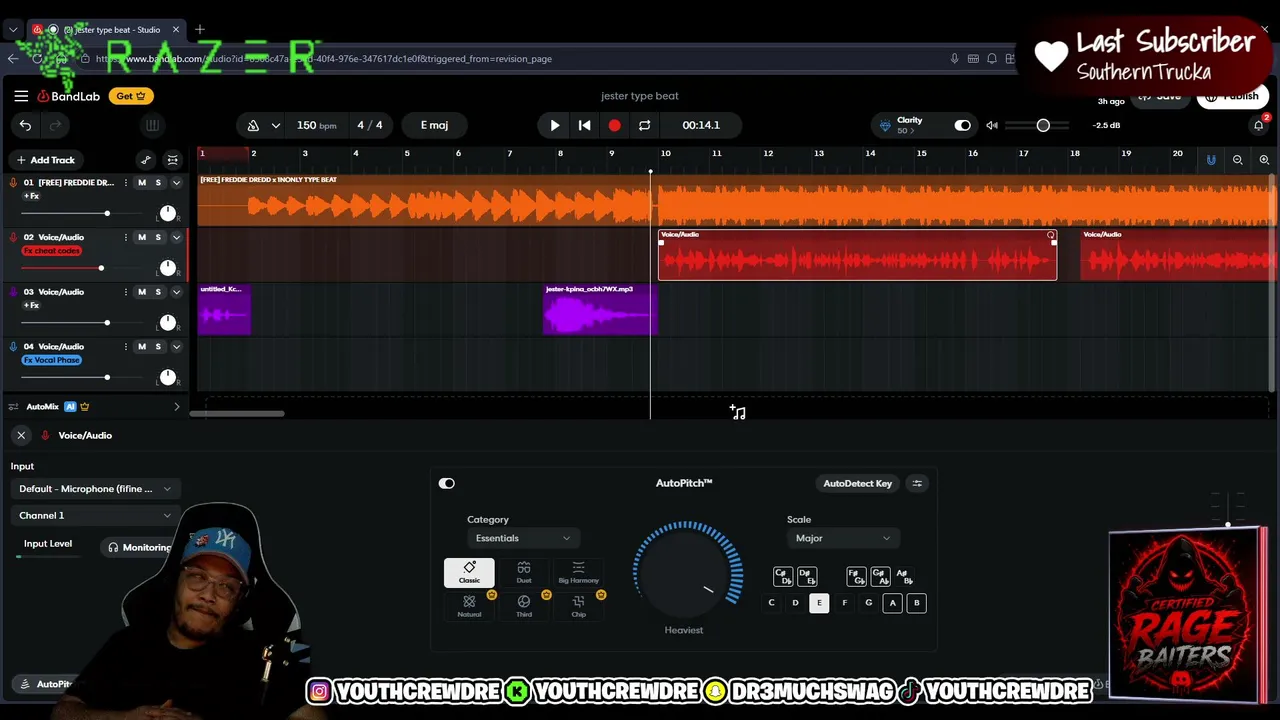Toggle the A note key in AutoPitch
This screenshot has height=720, width=1280.
tap(892, 603)
